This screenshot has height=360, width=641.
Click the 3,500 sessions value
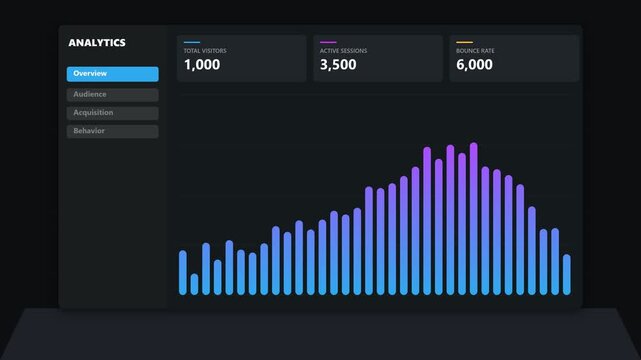pos(338,65)
